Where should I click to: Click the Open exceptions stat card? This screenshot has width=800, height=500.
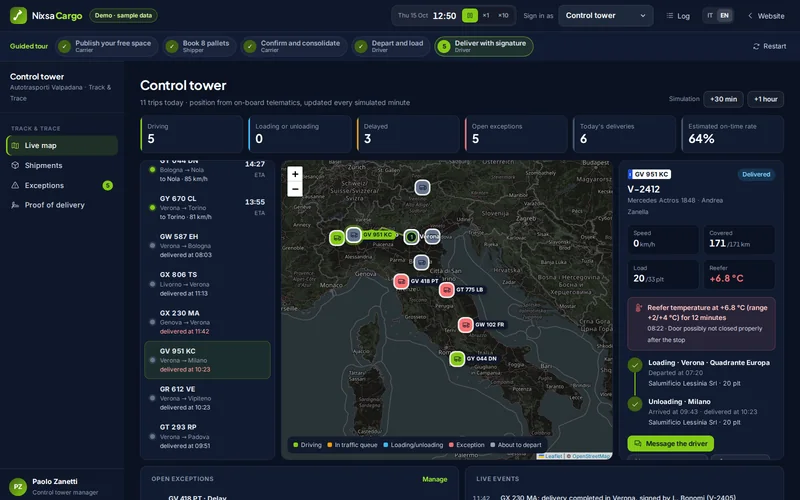coord(516,134)
